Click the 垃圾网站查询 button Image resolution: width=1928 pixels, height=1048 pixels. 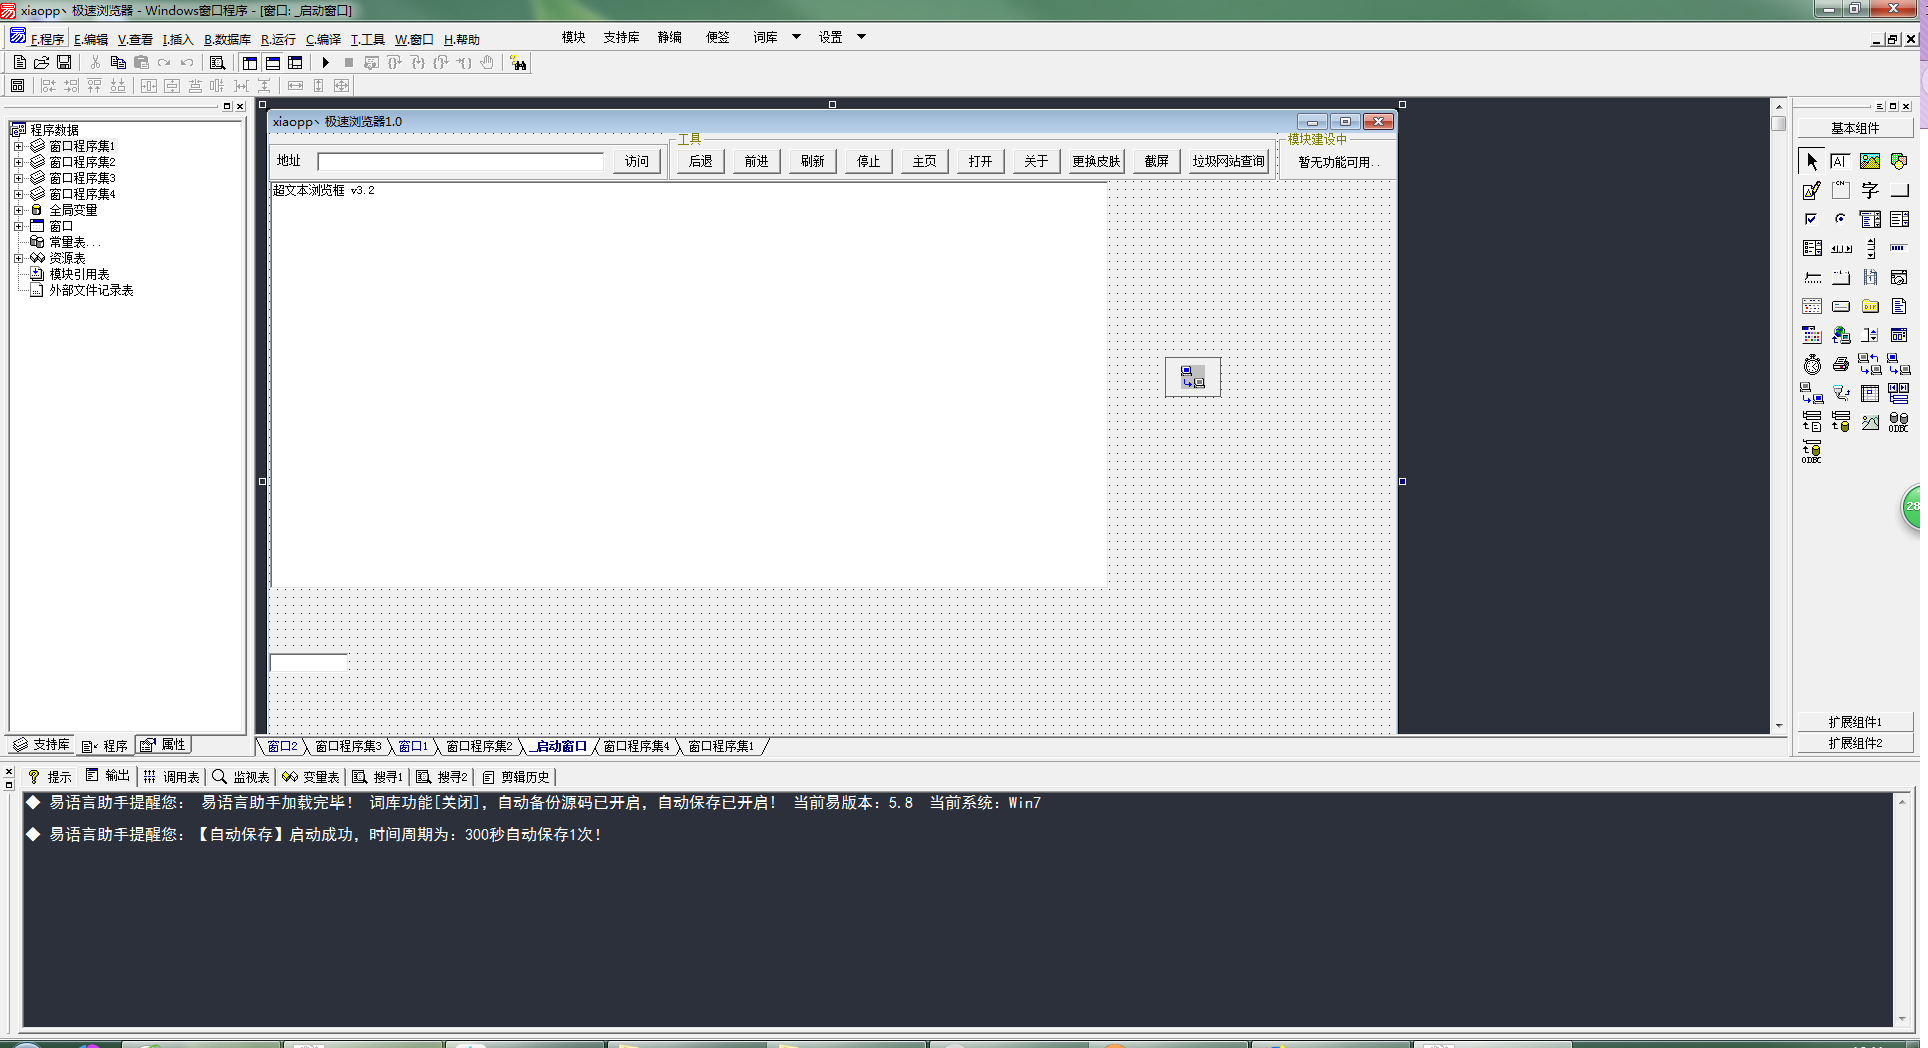tap(1228, 161)
